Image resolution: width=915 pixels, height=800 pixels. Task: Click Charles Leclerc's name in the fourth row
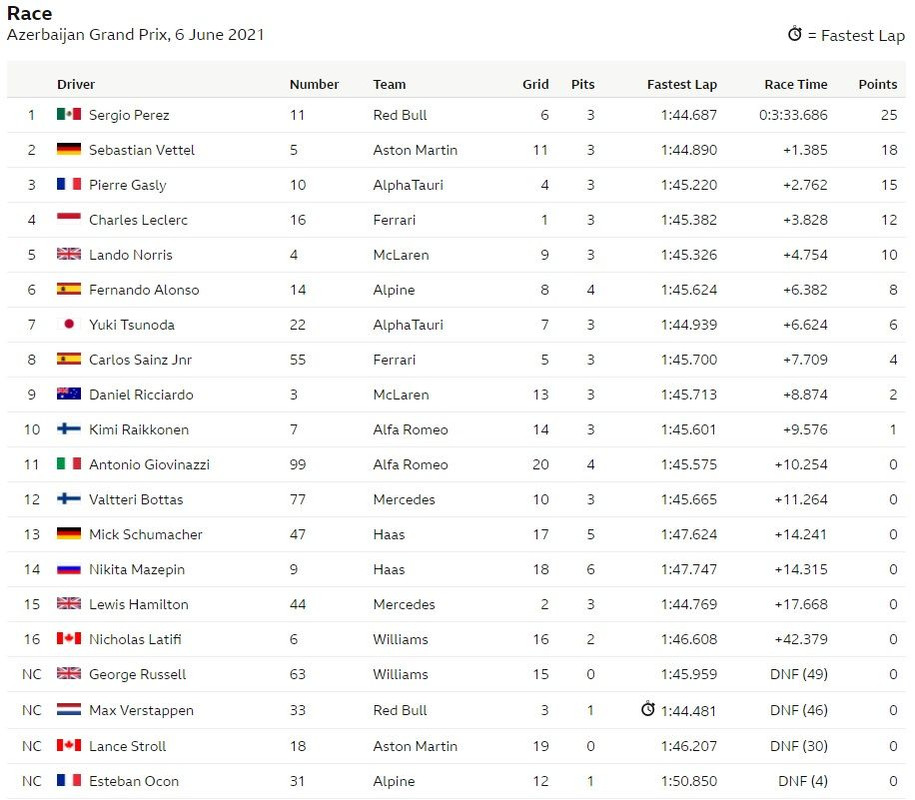click(138, 220)
